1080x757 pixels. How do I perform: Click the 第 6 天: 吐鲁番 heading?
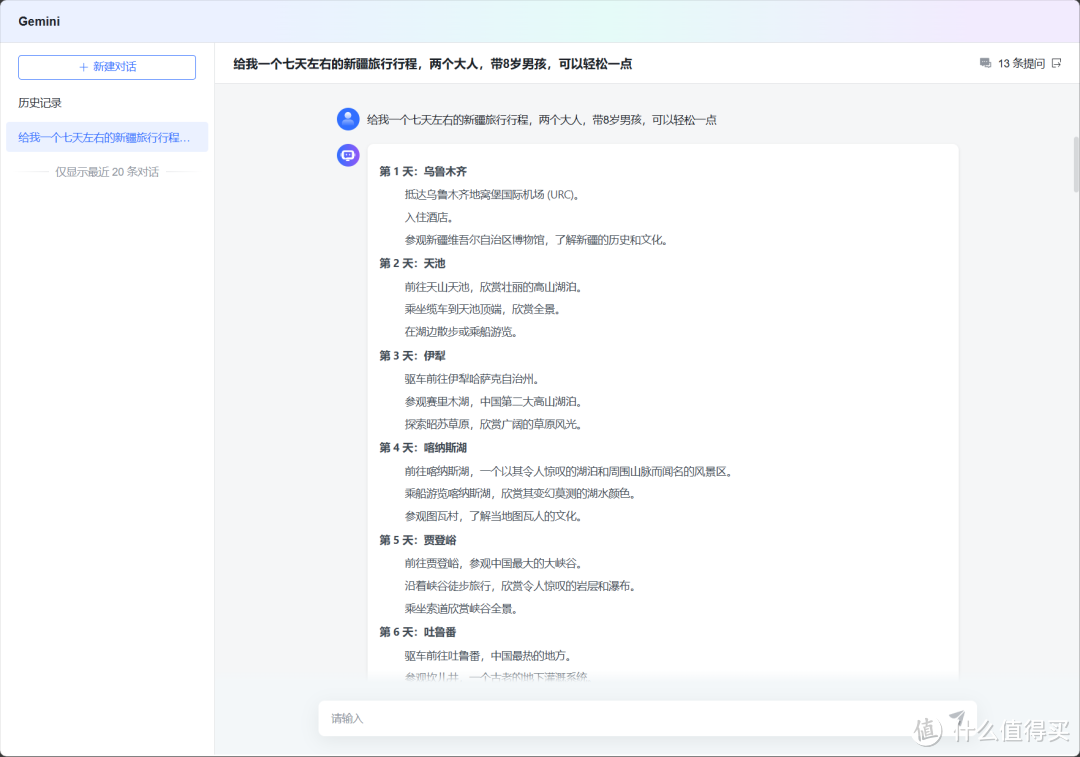[418, 631]
